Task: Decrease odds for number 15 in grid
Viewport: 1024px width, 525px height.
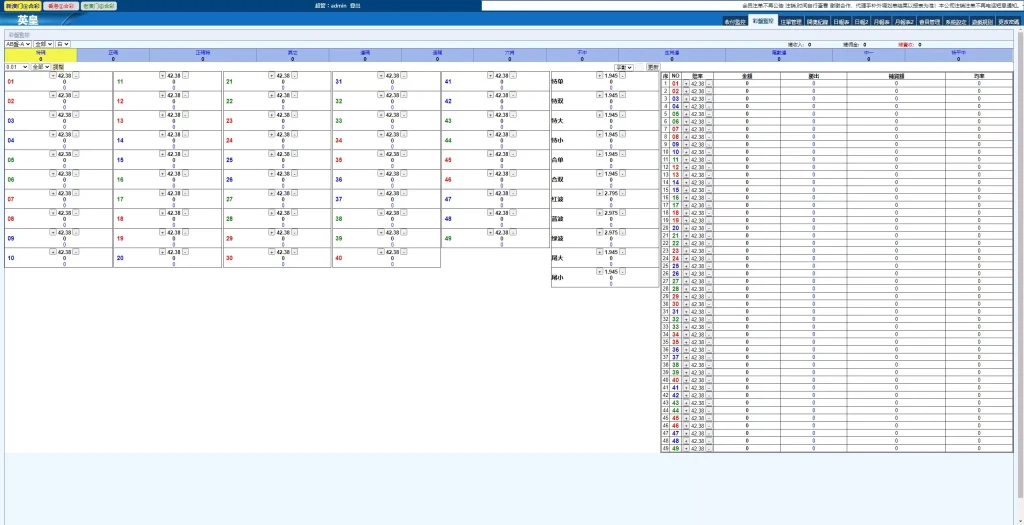Action: click(x=185, y=154)
